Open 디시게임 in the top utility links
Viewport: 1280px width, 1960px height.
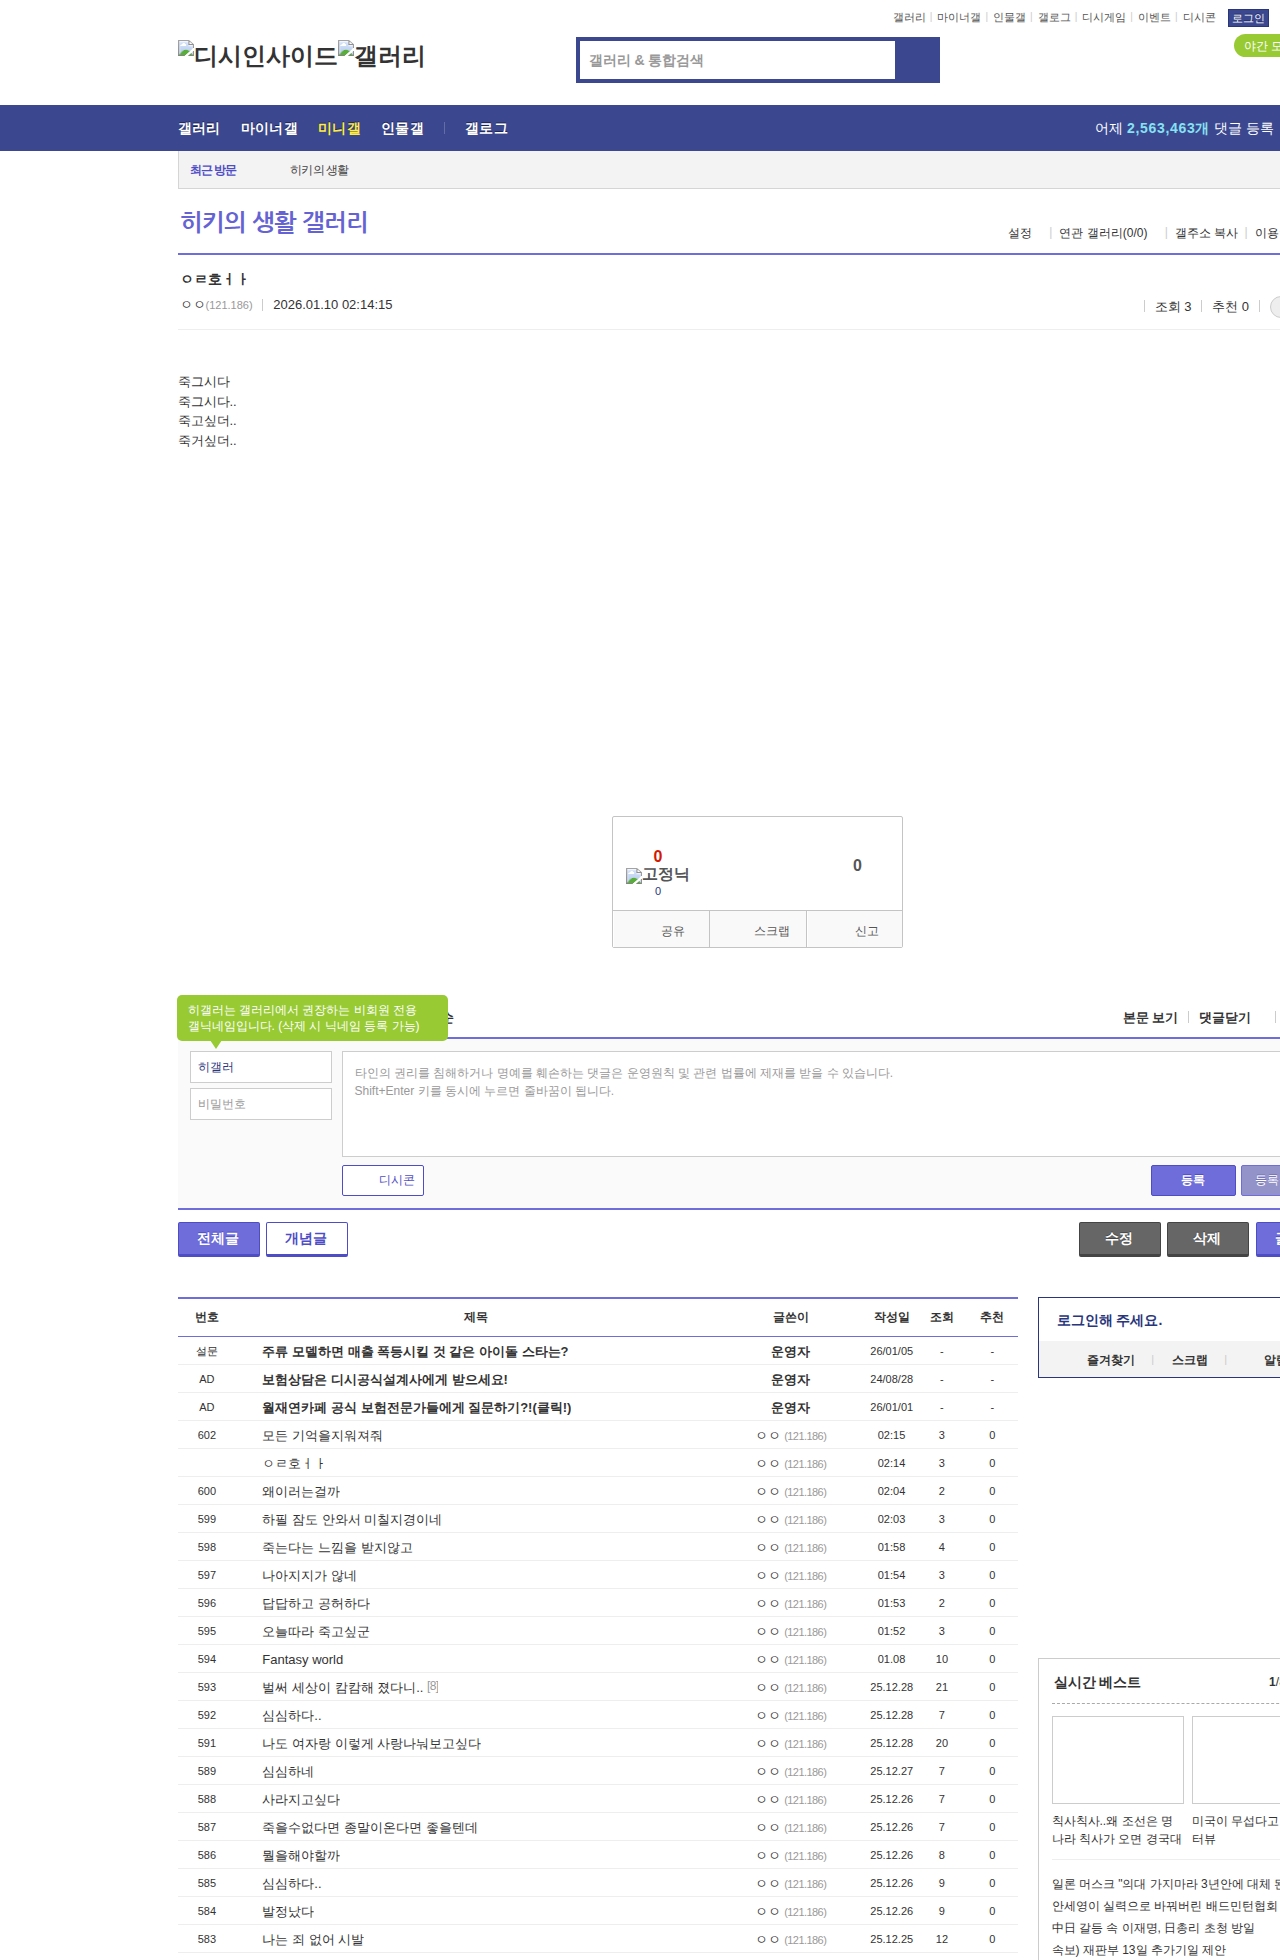tap(1104, 18)
